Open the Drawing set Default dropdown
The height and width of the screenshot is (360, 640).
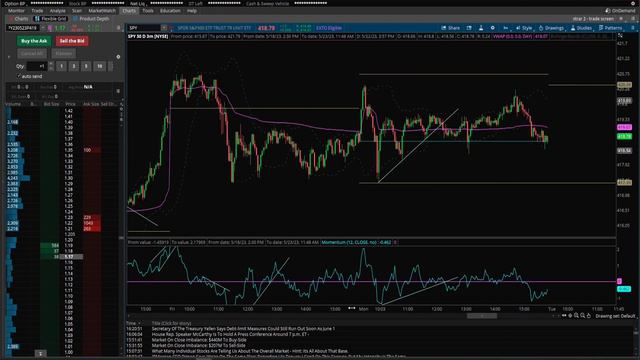tap(616, 316)
